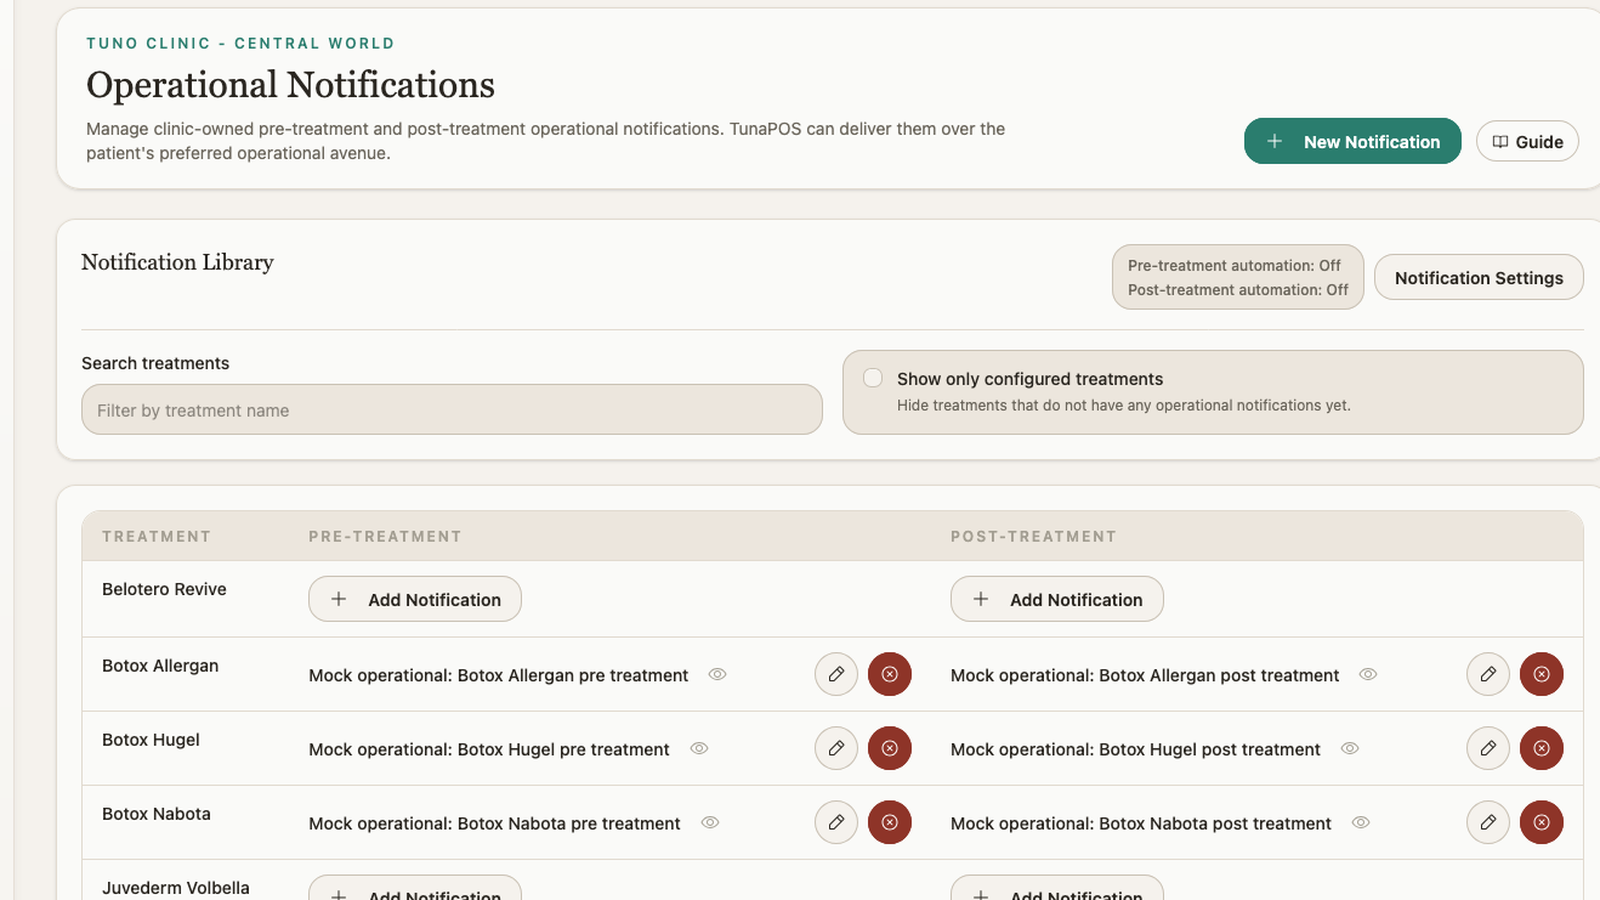Click Mock operational: Botox Hugel pre treatment text
Viewport: 1600px width, 900px height.
tap(489, 750)
